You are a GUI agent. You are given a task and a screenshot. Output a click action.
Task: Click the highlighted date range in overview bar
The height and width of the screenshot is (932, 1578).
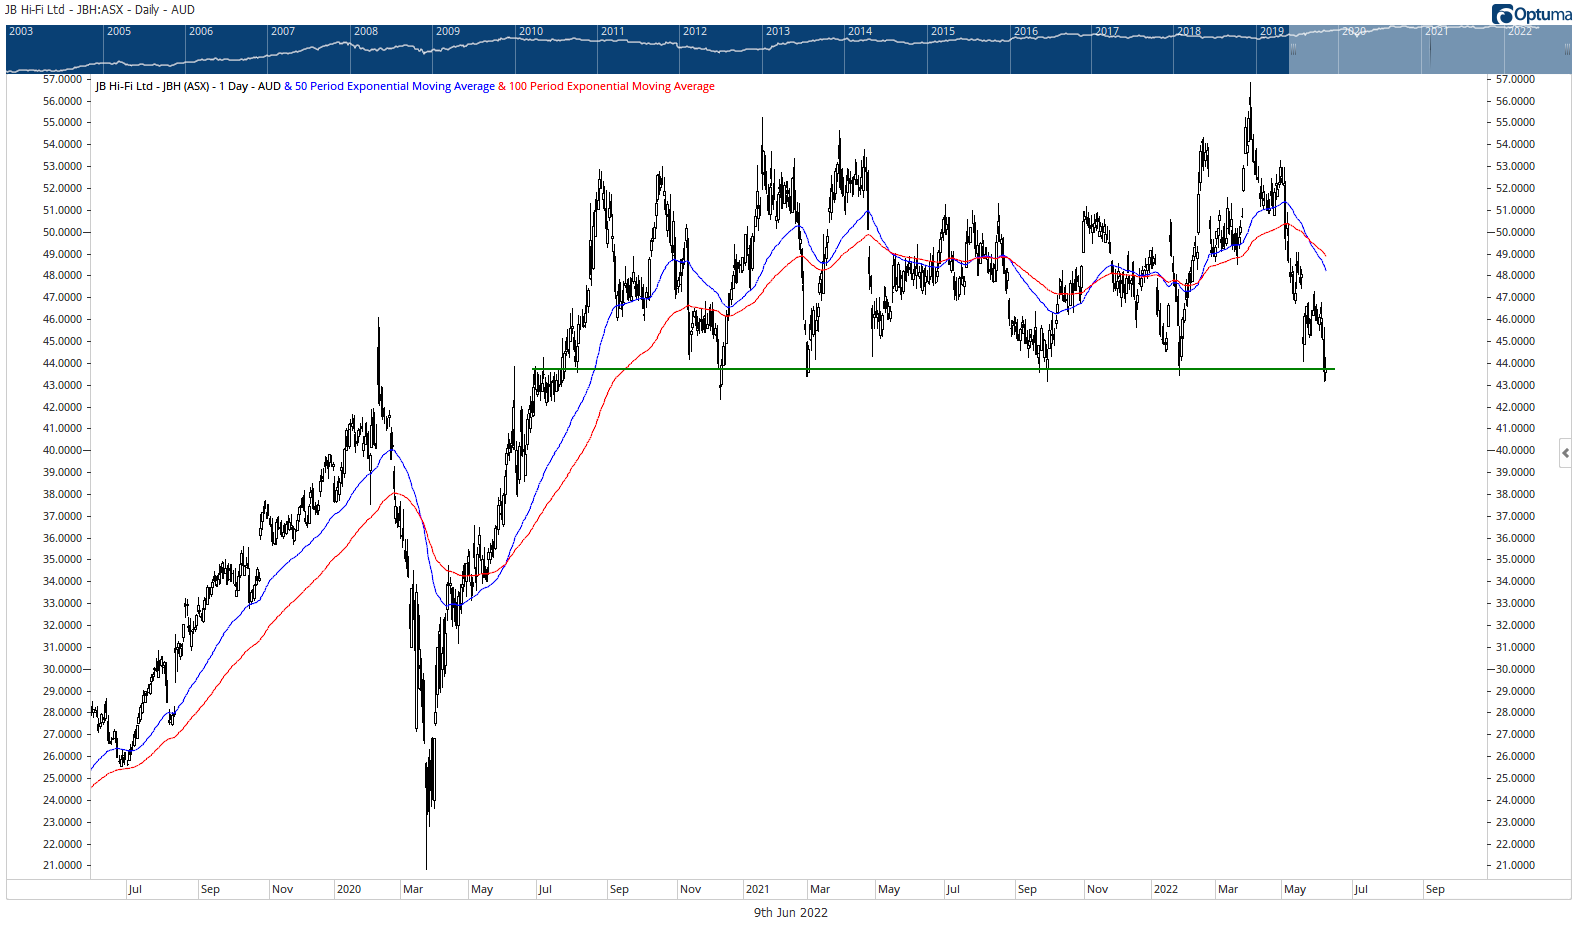pyautogui.click(x=1430, y=52)
